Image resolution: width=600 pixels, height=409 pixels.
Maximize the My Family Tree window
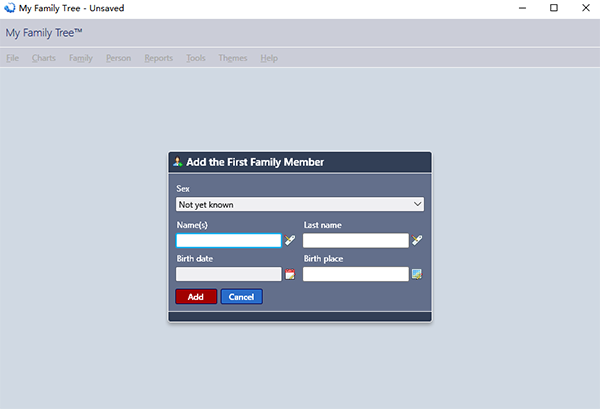(554, 8)
